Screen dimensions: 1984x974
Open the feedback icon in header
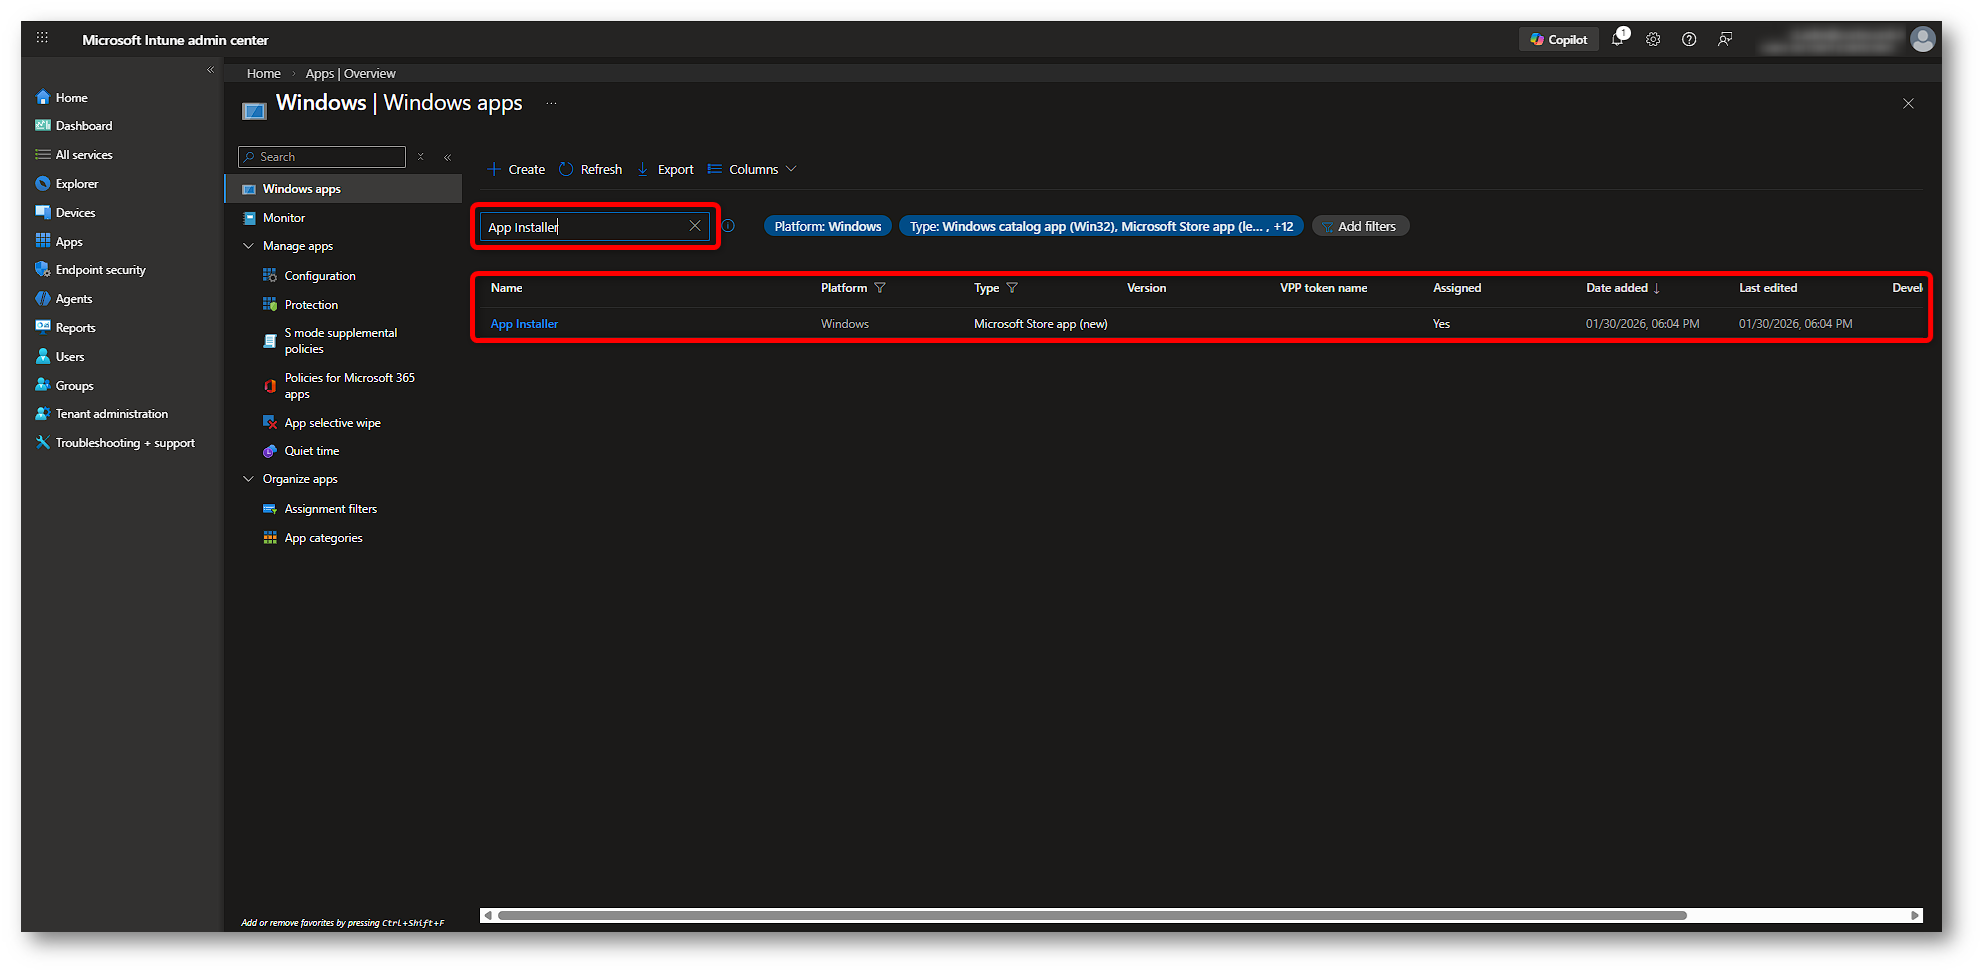[x=1725, y=40]
